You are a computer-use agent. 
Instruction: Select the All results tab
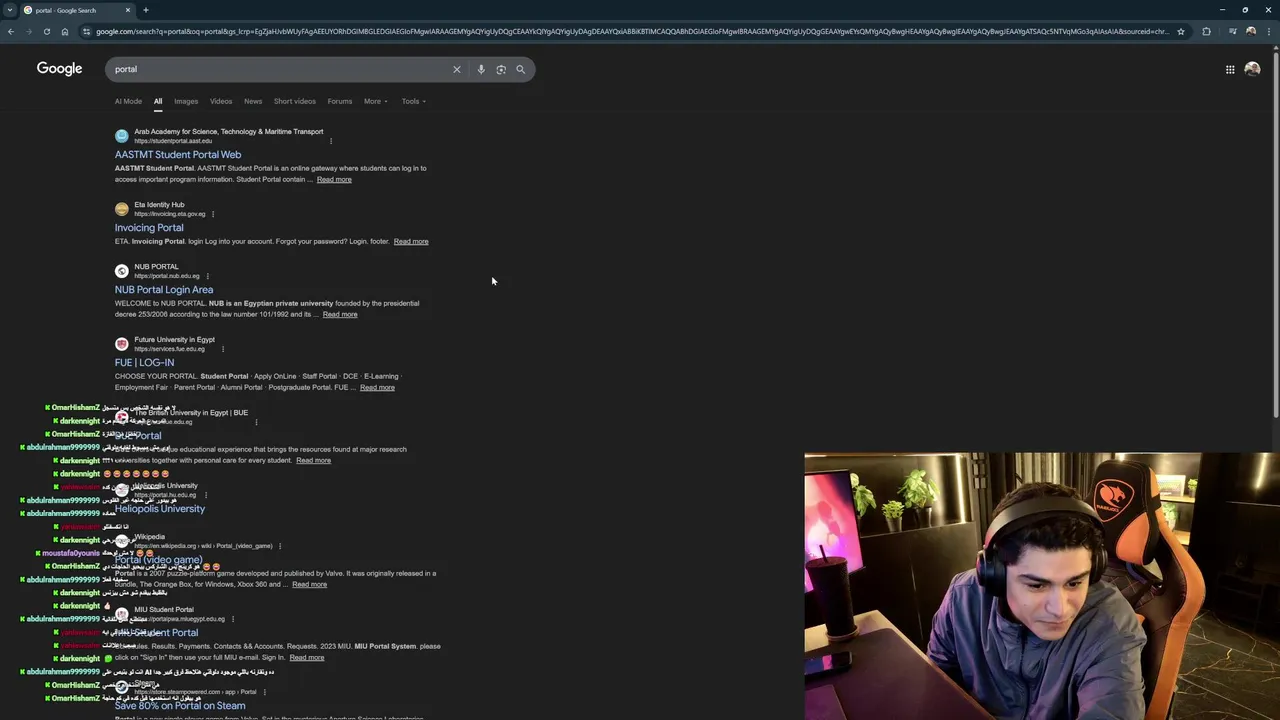coord(157,101)
